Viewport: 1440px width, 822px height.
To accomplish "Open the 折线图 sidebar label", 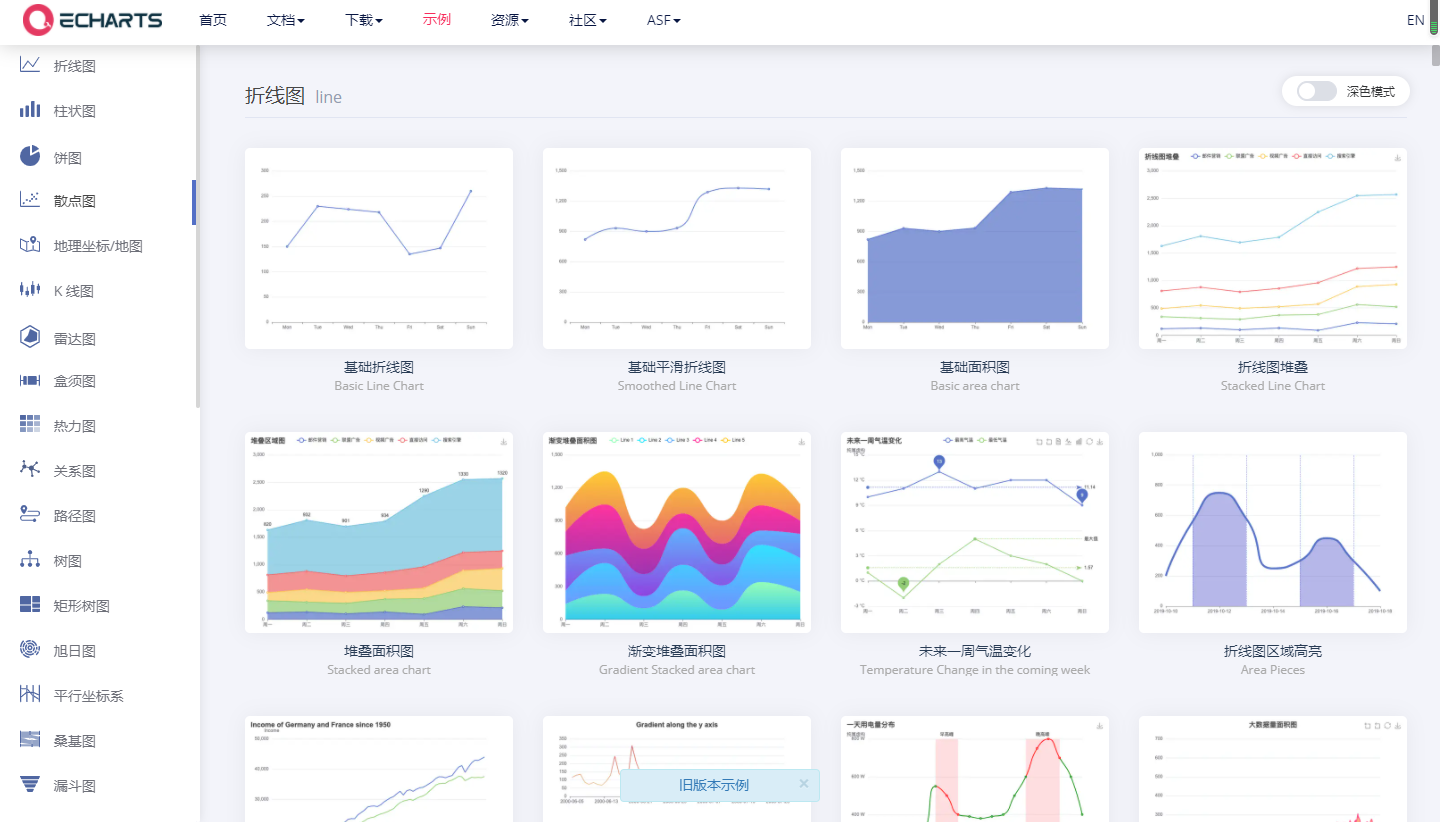I will pyautogui.click(x=75, y=66).
